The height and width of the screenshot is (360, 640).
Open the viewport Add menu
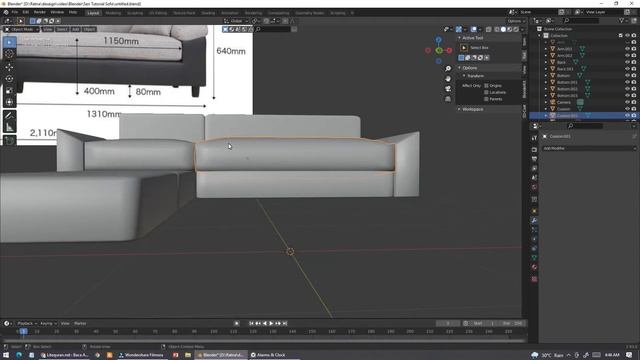pyautogui.click(x=76, y=29)
